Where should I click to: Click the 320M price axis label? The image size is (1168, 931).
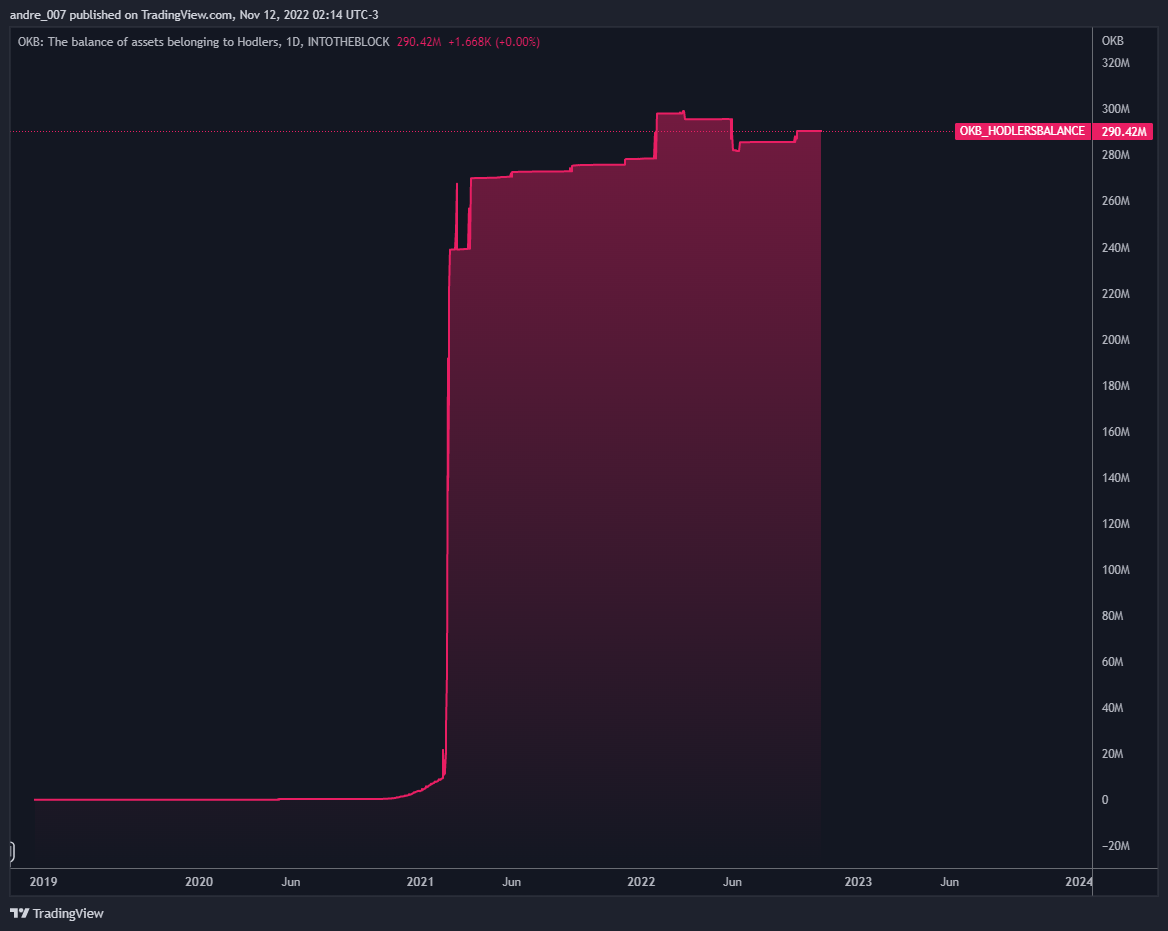[x=1116, y=63]
